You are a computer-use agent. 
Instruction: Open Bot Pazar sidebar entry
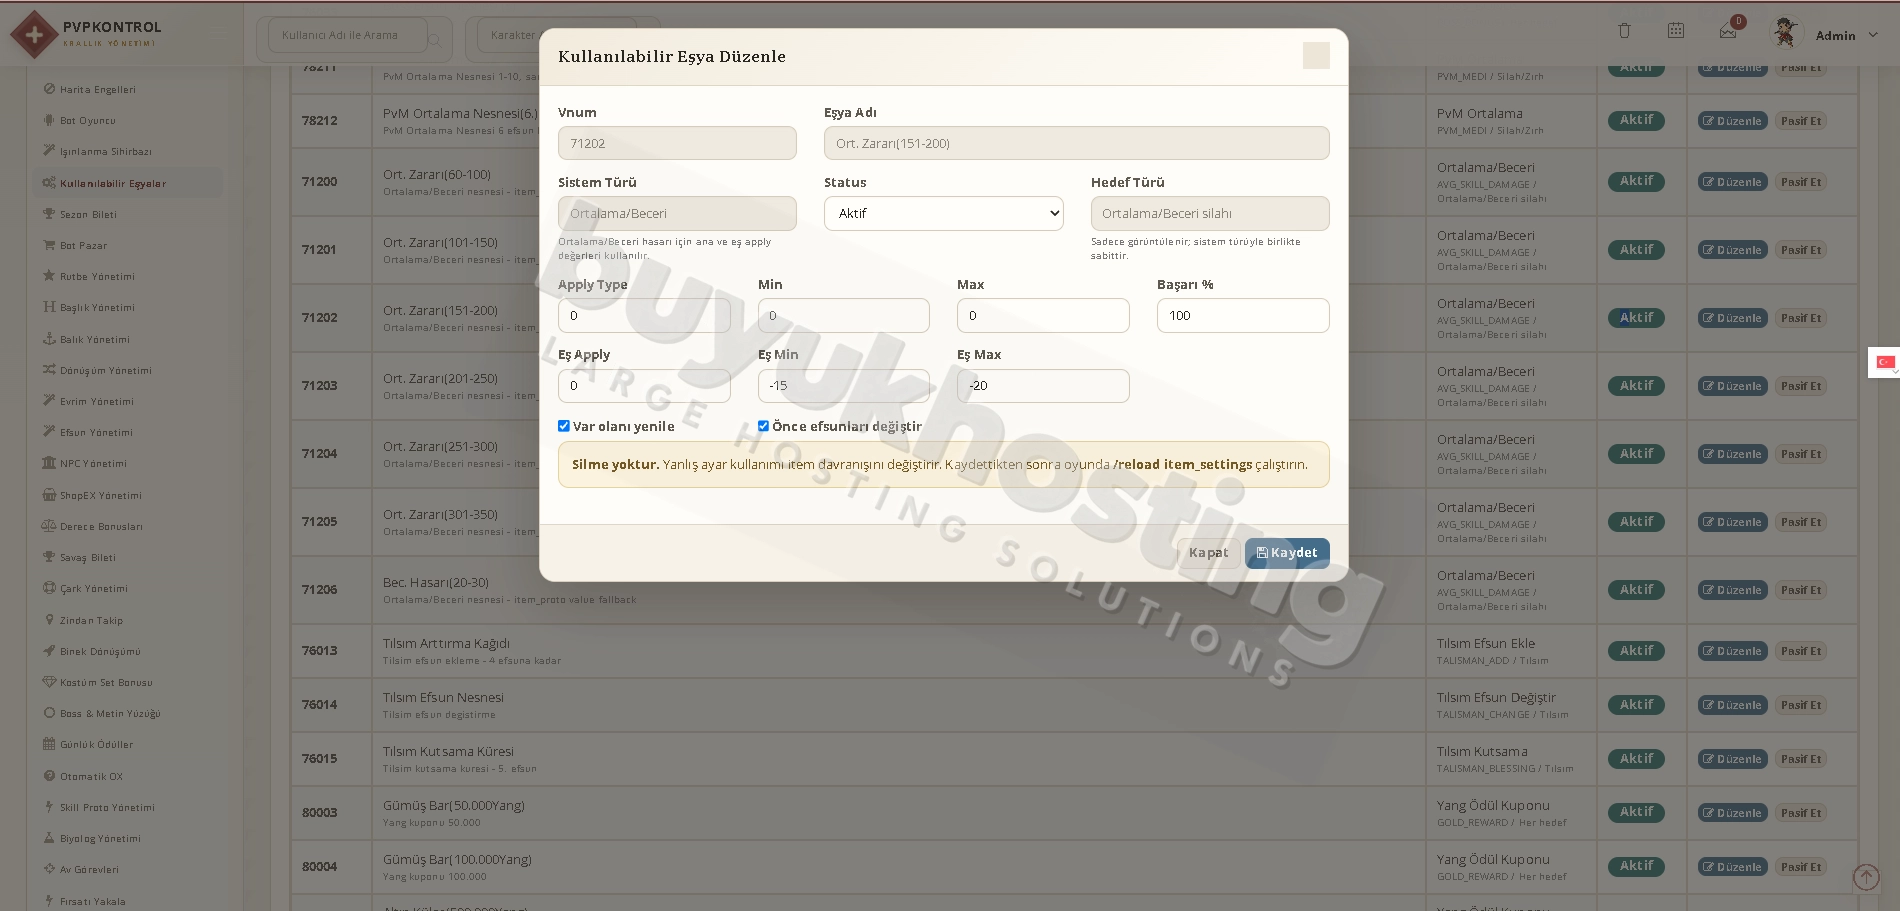(x=83, y=245)
